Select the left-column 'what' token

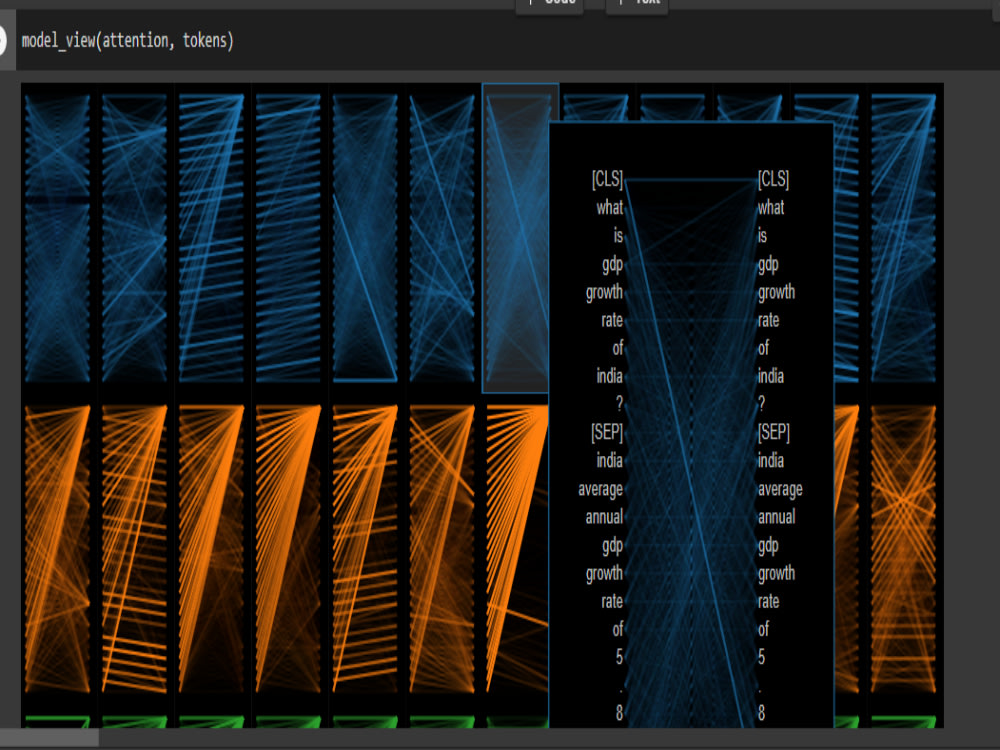tap(610, 207)
